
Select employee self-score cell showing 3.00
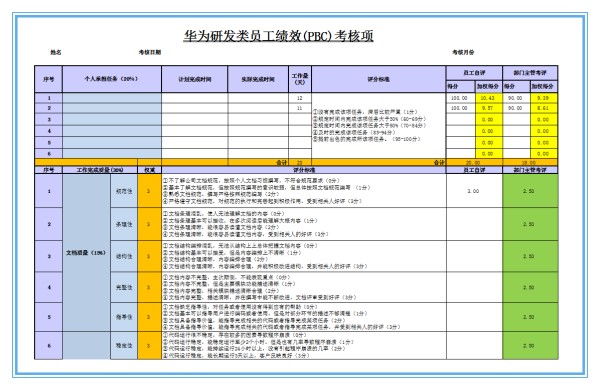pyautogui.click(x=474, y=191)
